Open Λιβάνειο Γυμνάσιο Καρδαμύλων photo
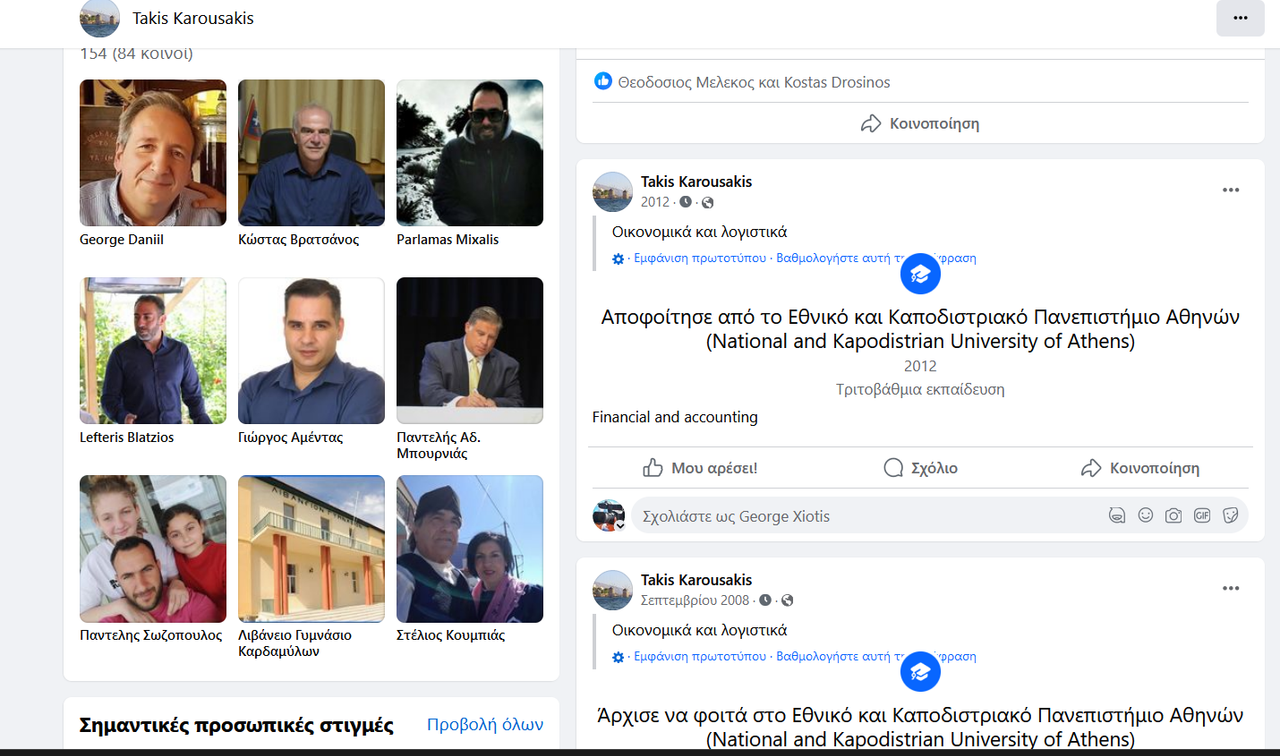Viewport: 1280px width, 756px height. (311, 549)
